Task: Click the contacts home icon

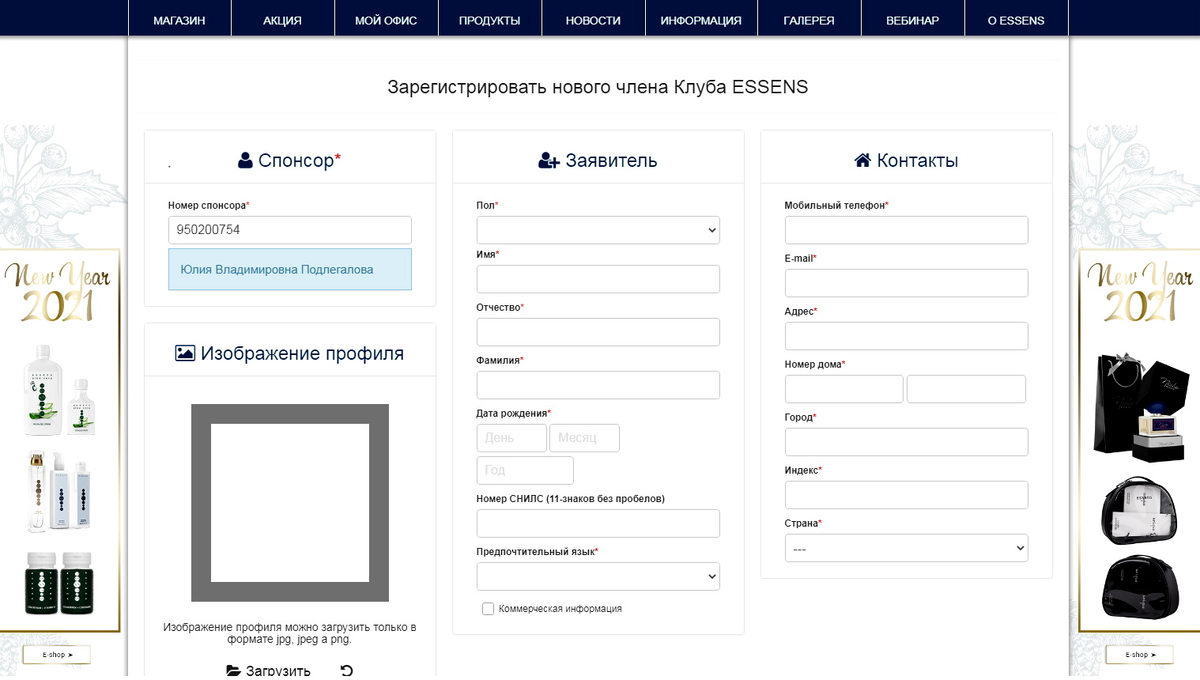Action: [x=862, y=160]
